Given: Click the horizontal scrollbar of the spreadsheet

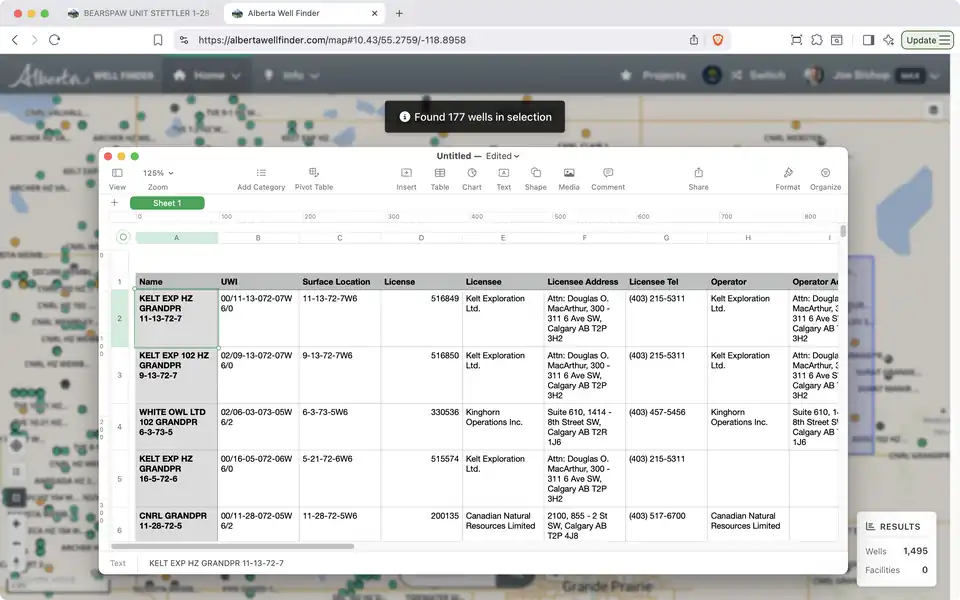Looking at the screenshot, I should [x=233, y=546].
